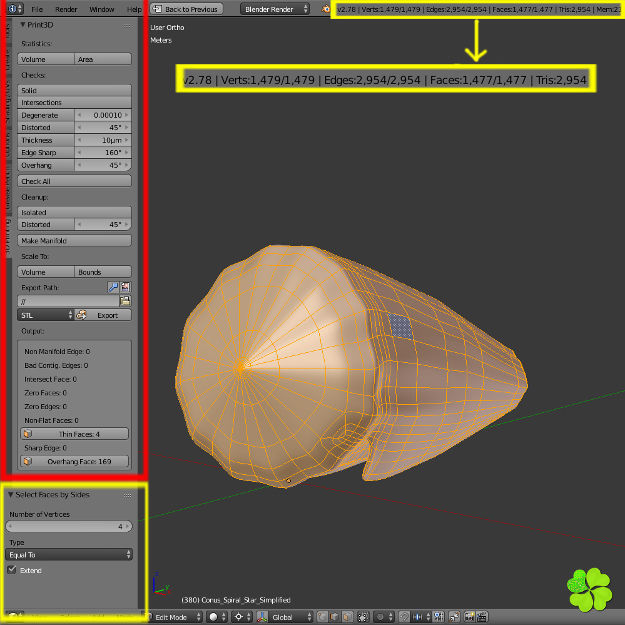Open the STL export format dropdown
625x625 pixels.
pos(45,315)
